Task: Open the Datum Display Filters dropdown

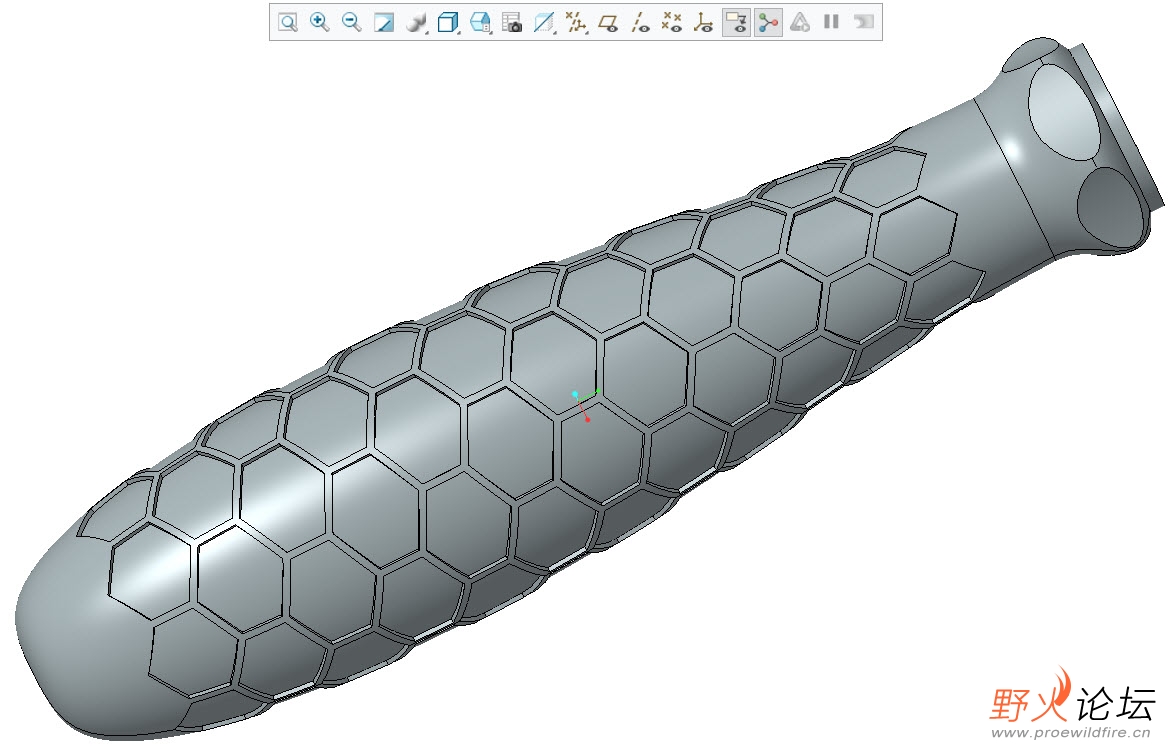Action: [576, 22]
